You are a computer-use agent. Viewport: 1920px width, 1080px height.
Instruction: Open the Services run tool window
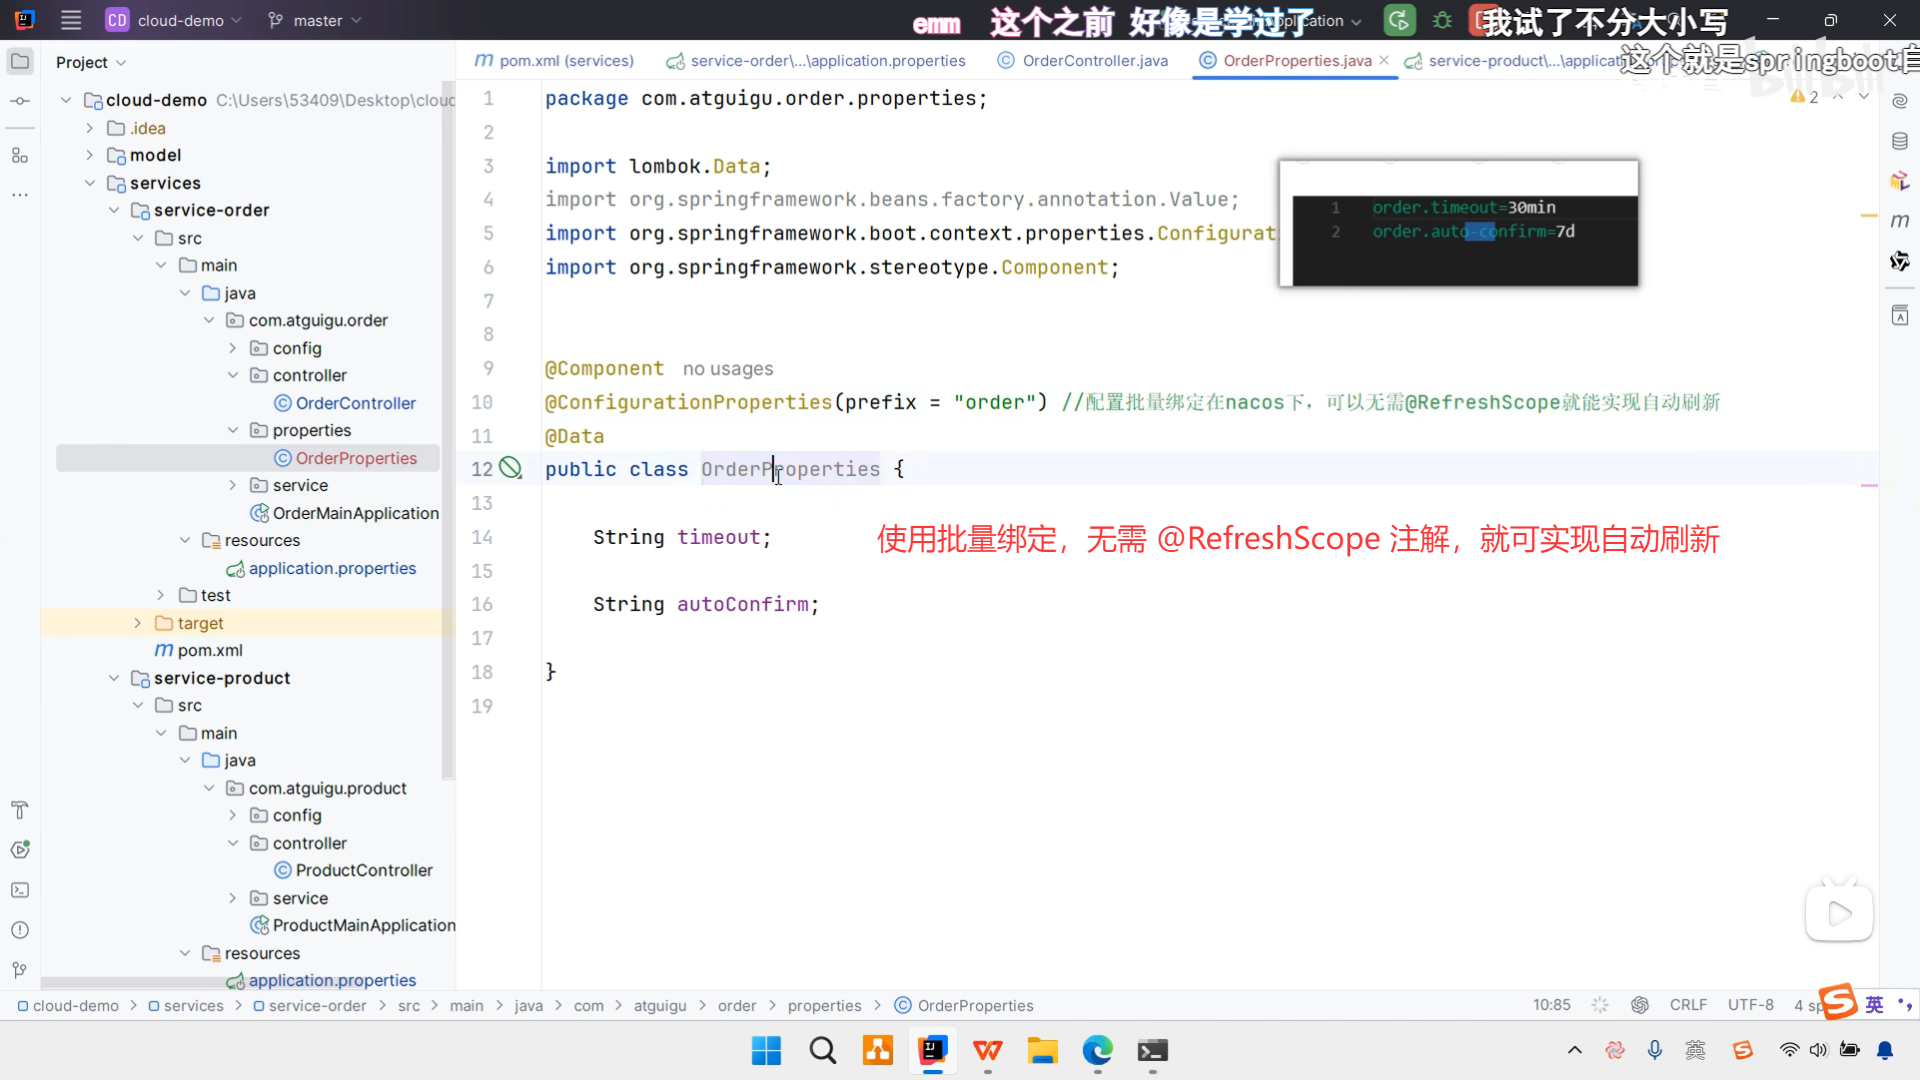20,850
